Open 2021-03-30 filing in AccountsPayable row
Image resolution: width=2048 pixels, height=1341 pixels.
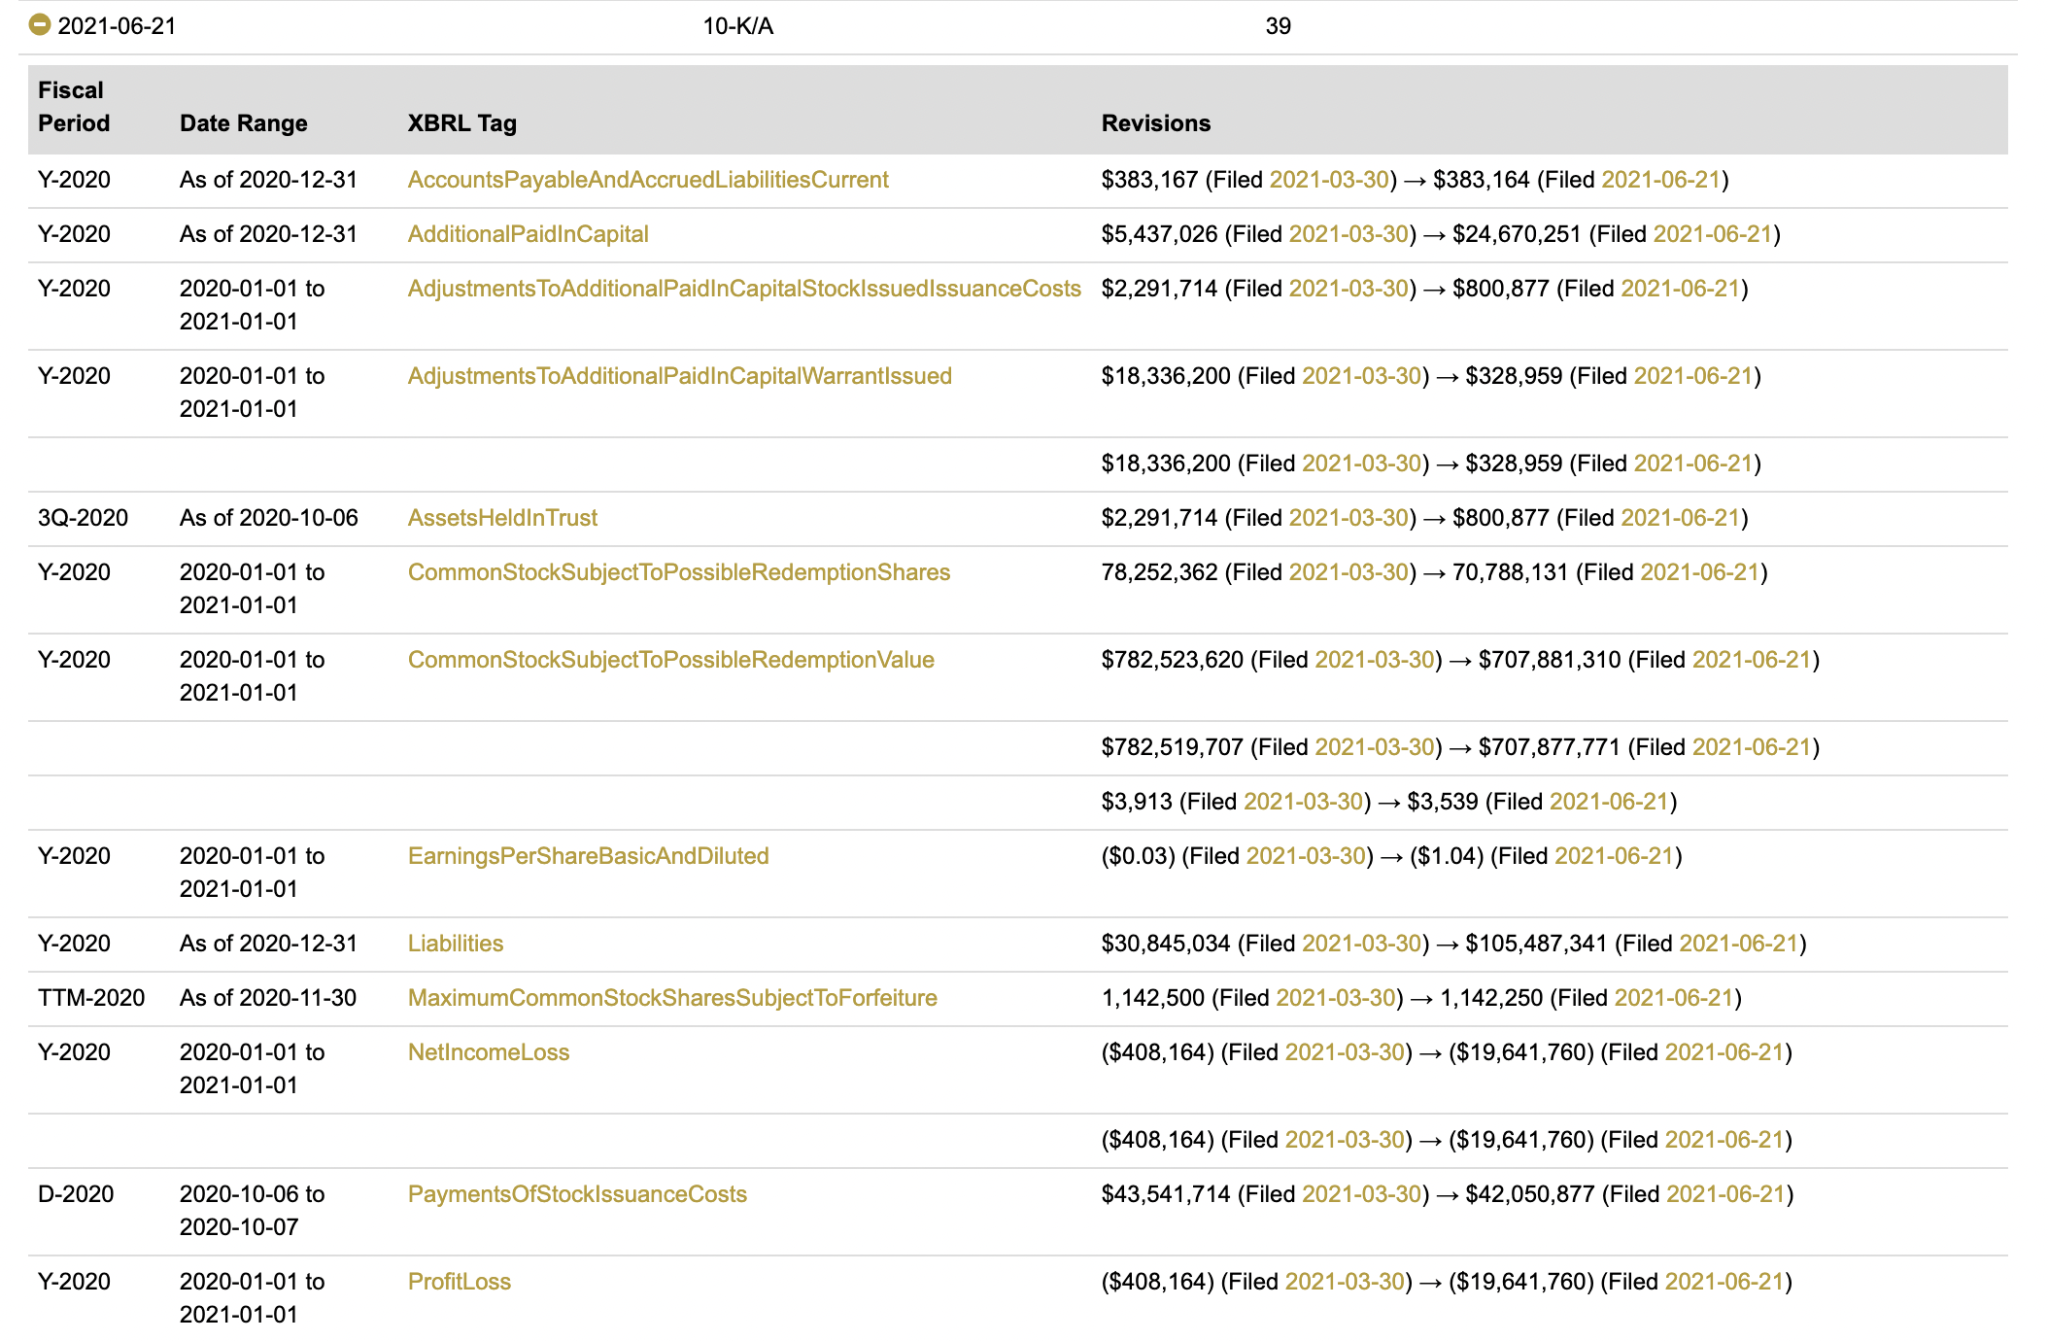[x=1329, y=180]
